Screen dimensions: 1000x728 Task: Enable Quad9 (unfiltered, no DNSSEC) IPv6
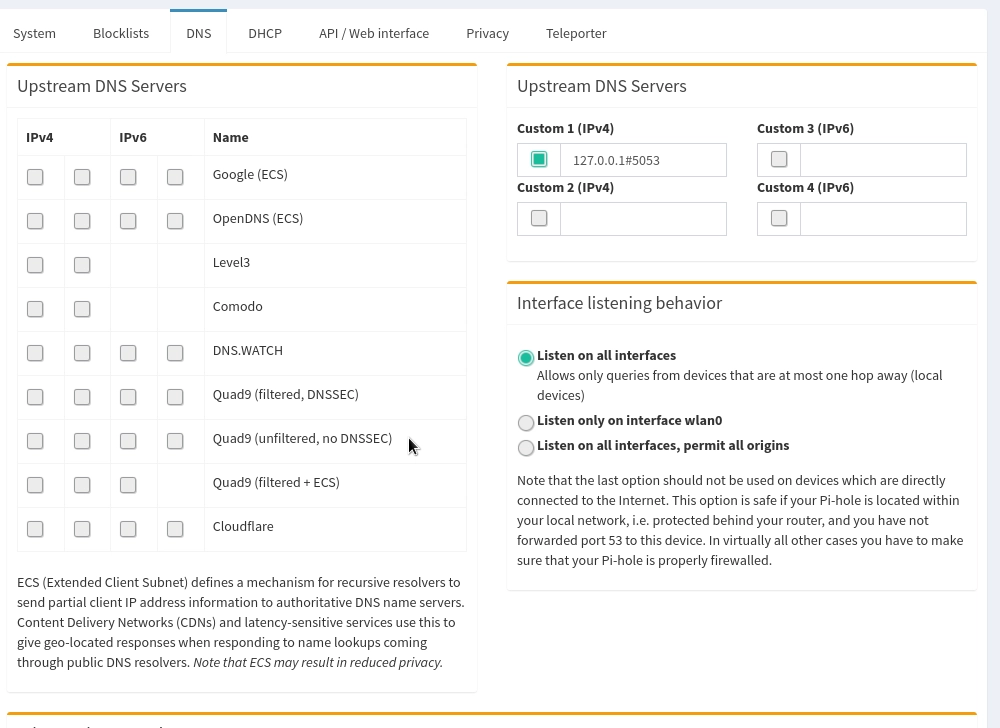[x=128, y=441]
